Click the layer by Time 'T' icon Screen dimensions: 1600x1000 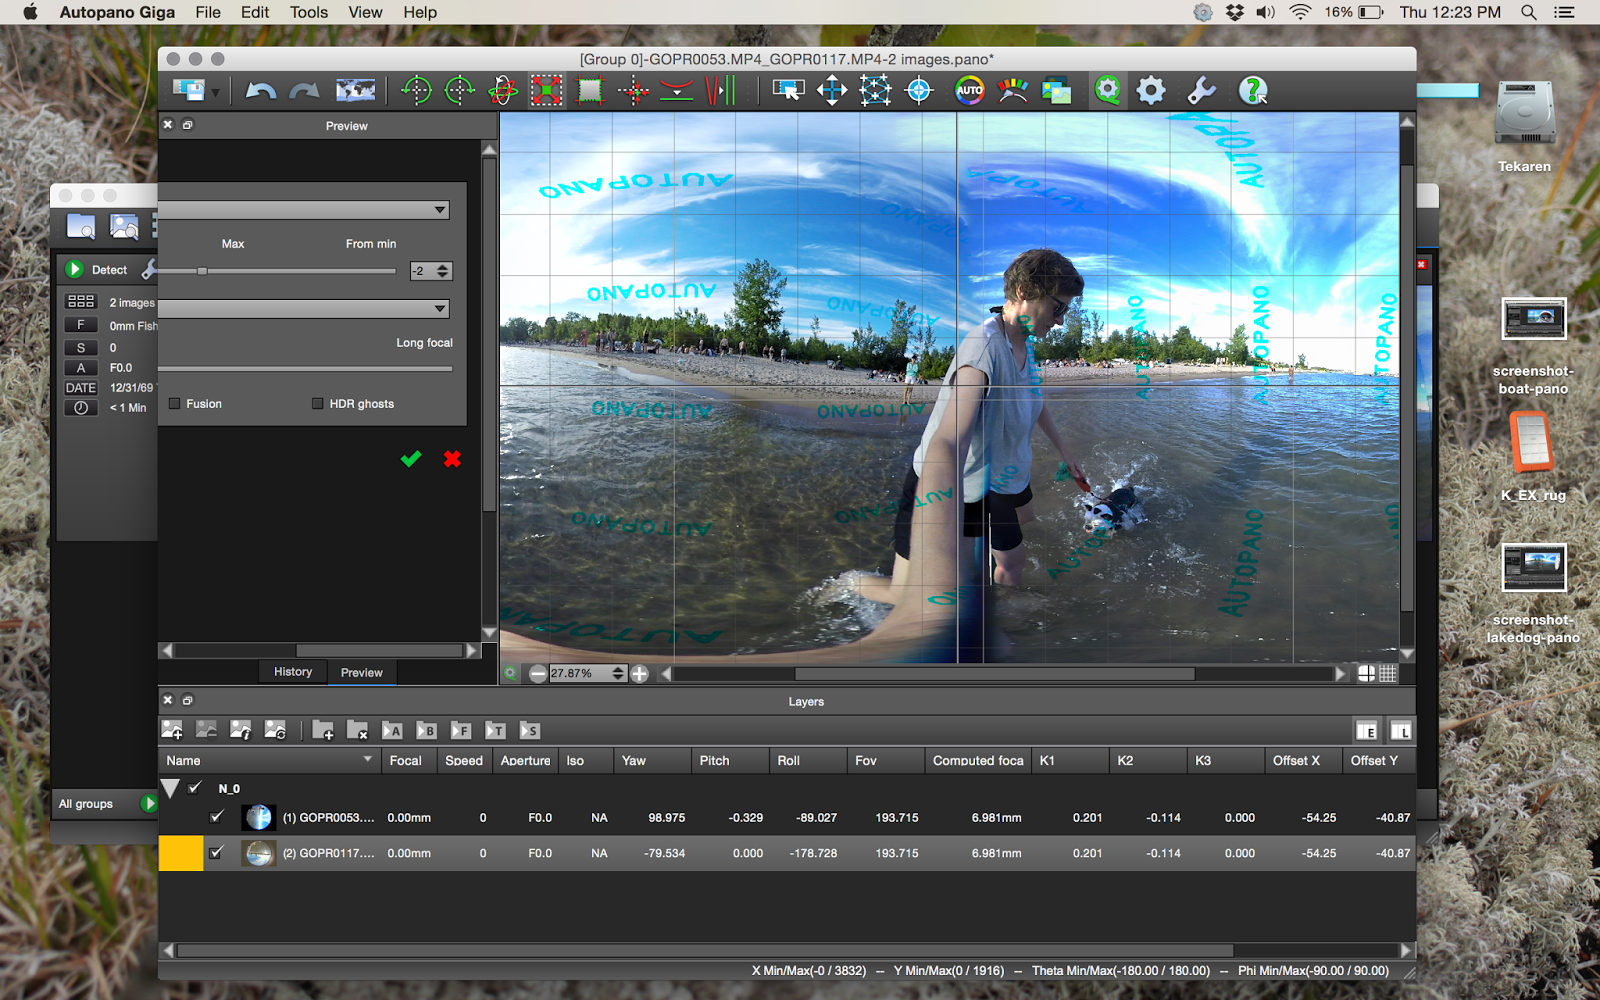coord(495,731)
